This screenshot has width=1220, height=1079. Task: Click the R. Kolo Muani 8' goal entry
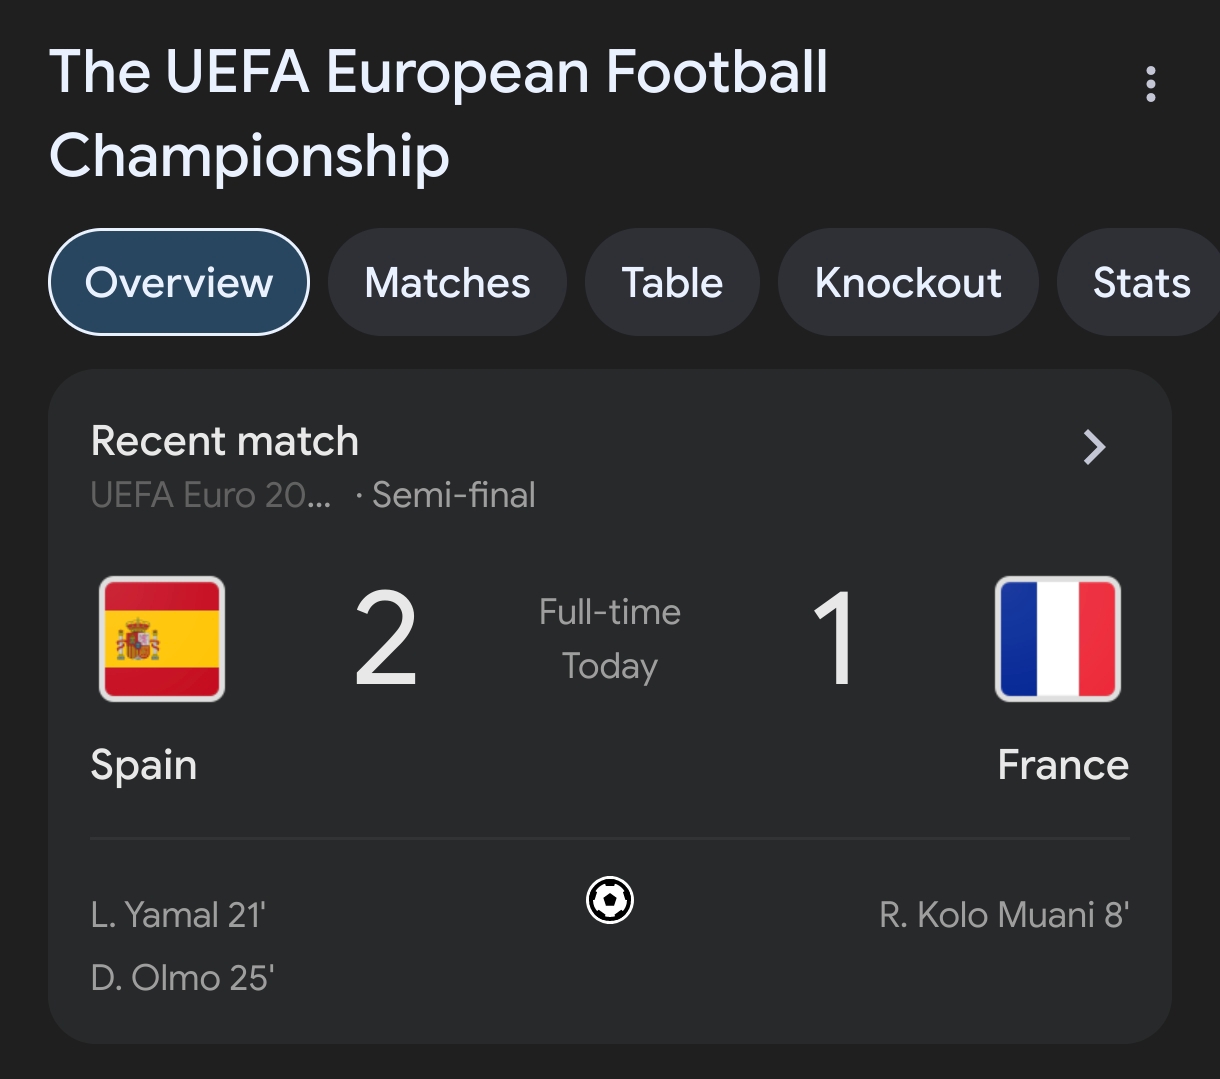(x=1004, y=915)
